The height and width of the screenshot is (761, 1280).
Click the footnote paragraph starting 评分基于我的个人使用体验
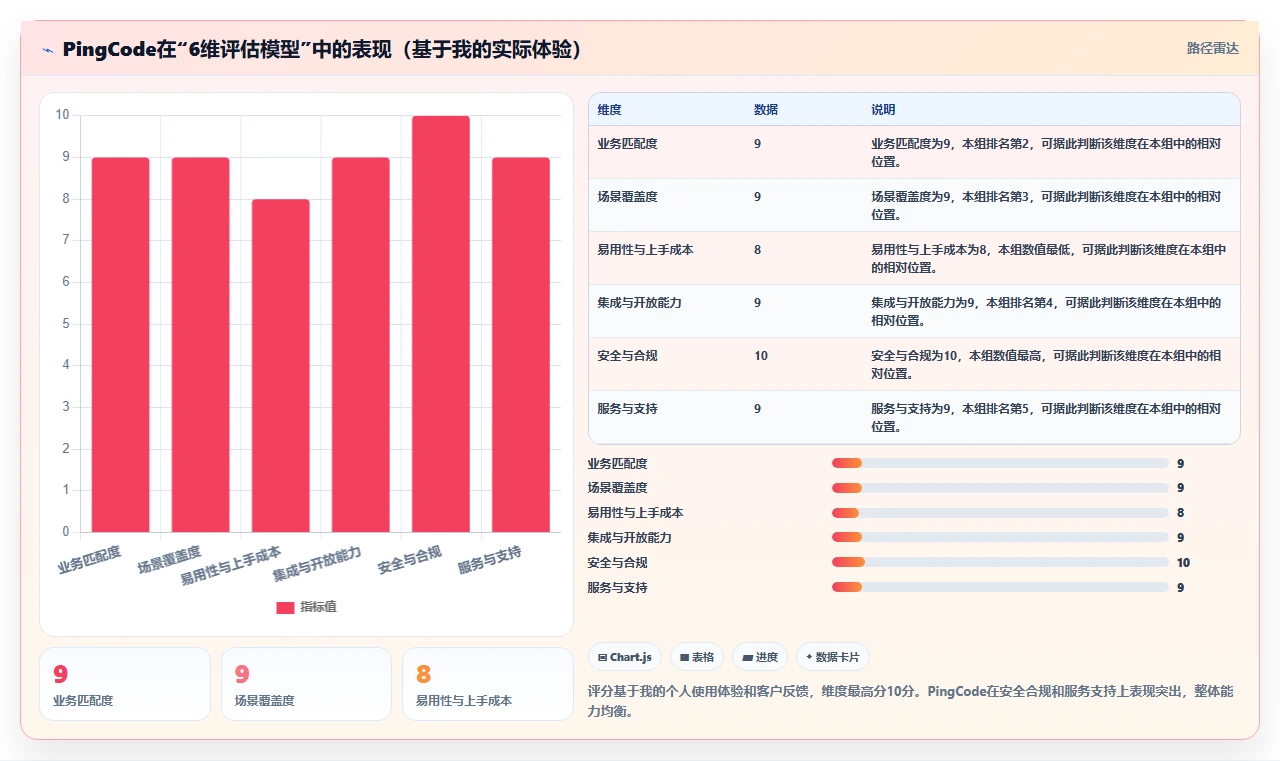[911, 702]
